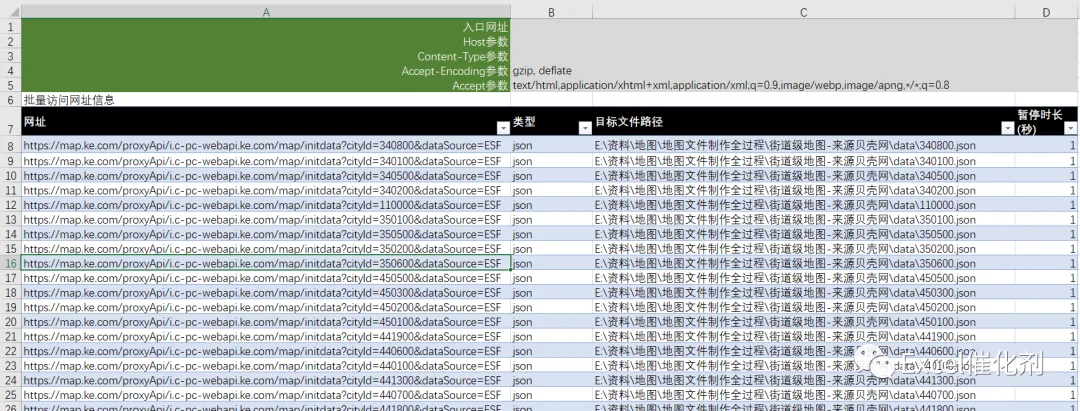The height and width of the screenshot is (411, 1080).
Task: Click the 批量访问网址信息 cell
Action: tap(267, 100)
